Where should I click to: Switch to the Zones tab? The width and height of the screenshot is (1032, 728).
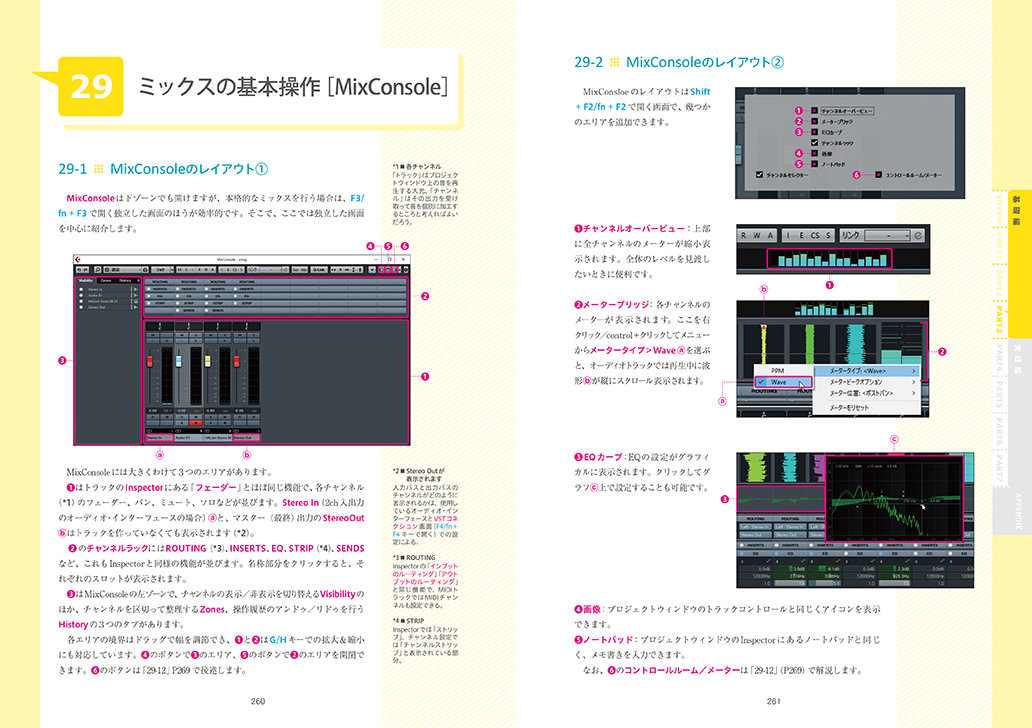(106, 280)
